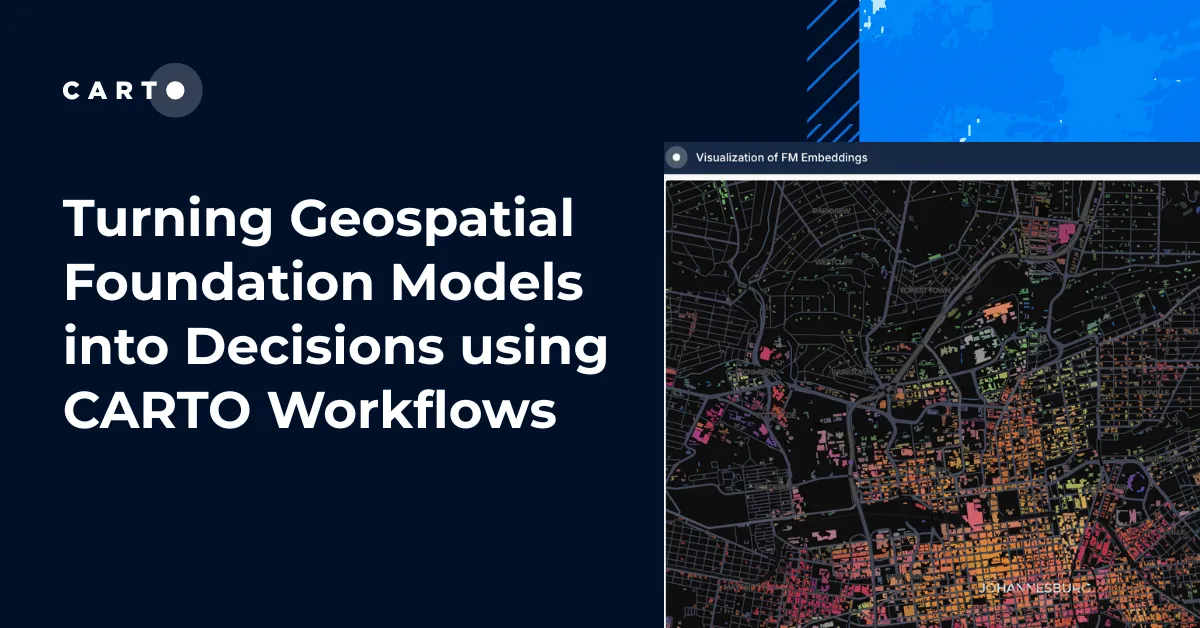The height and width of the screenshot is (628, 1200).
Task: Click the CARTO logo circle icon
Action: [175, 90]
